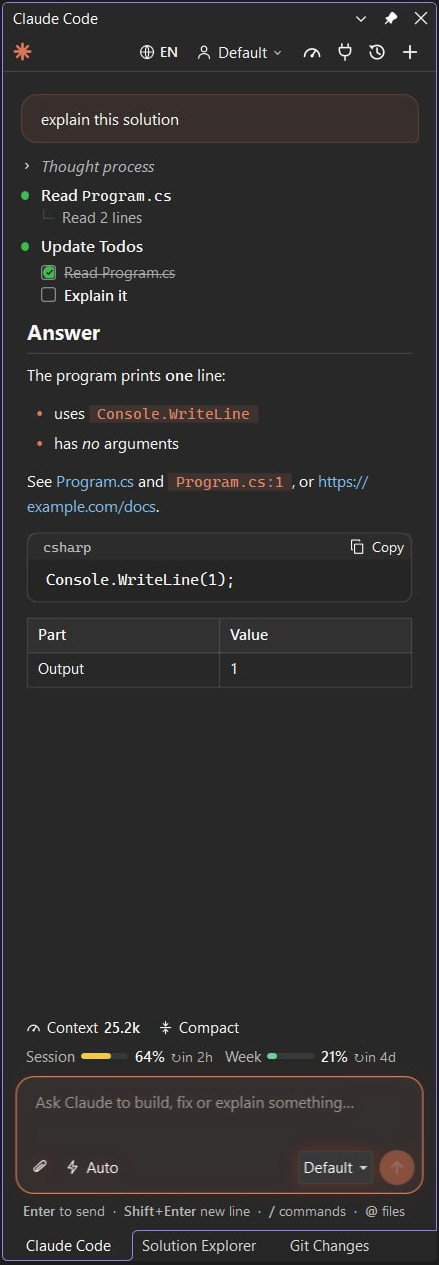Open the Default profile dropdown
The height and width of the screenshot is (1265, 439).
[239, 52]
